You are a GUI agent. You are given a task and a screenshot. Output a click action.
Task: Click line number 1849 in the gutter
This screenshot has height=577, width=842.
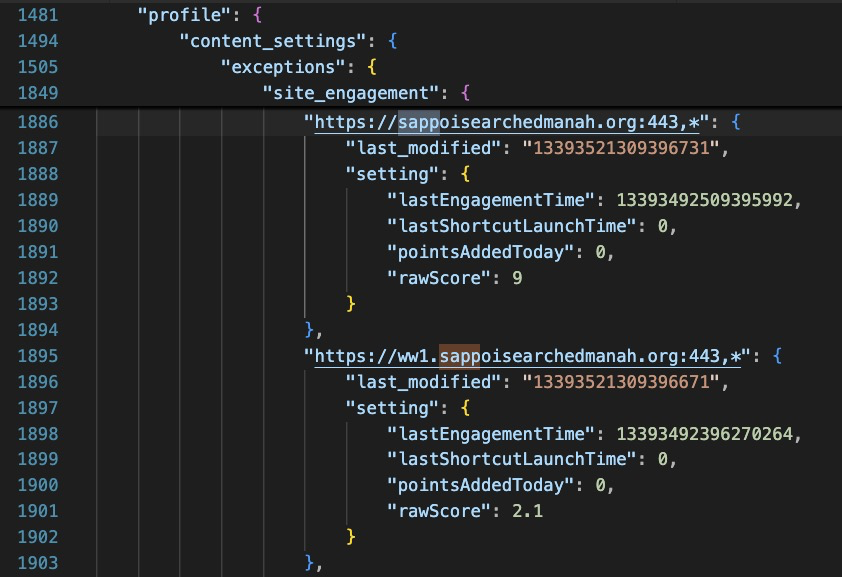[38, 93]
